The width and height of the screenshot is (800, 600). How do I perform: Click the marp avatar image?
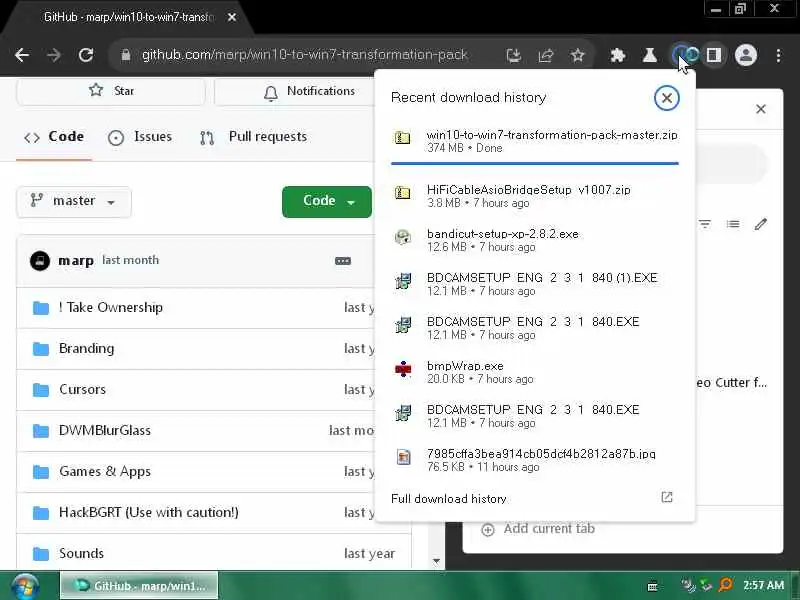pyautogui.click(x=40, y=261)
